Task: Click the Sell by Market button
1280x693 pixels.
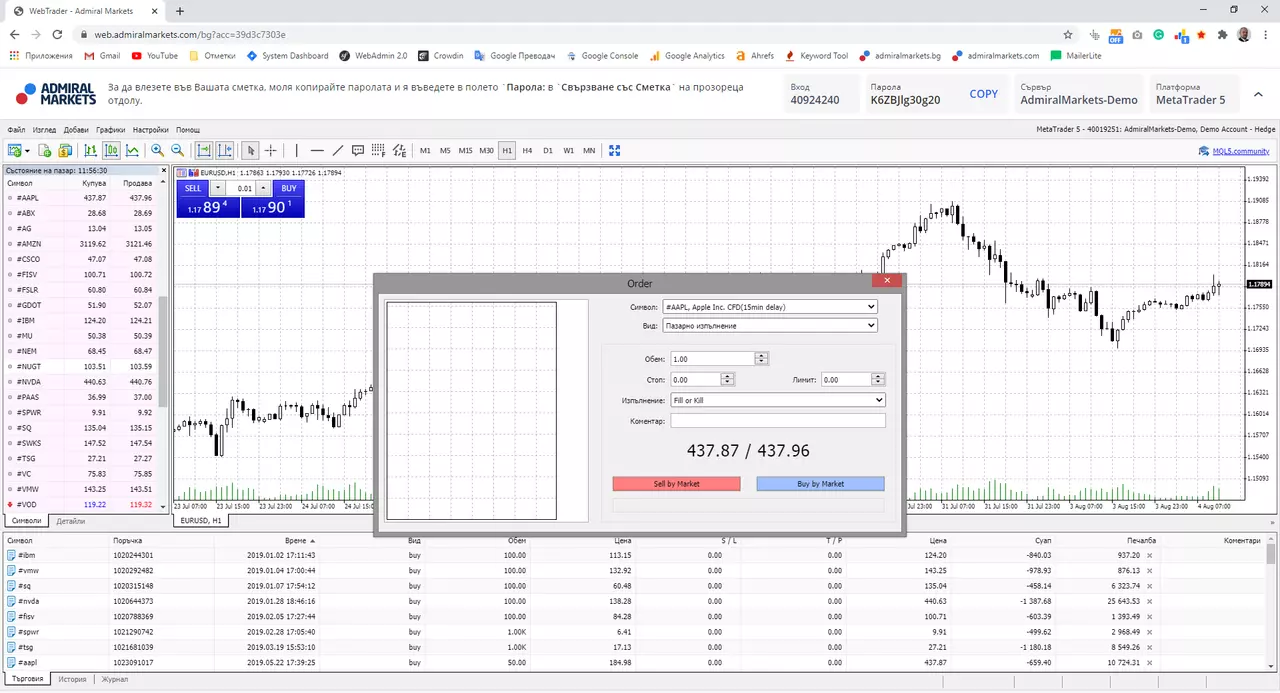Action: click(676, 484)
